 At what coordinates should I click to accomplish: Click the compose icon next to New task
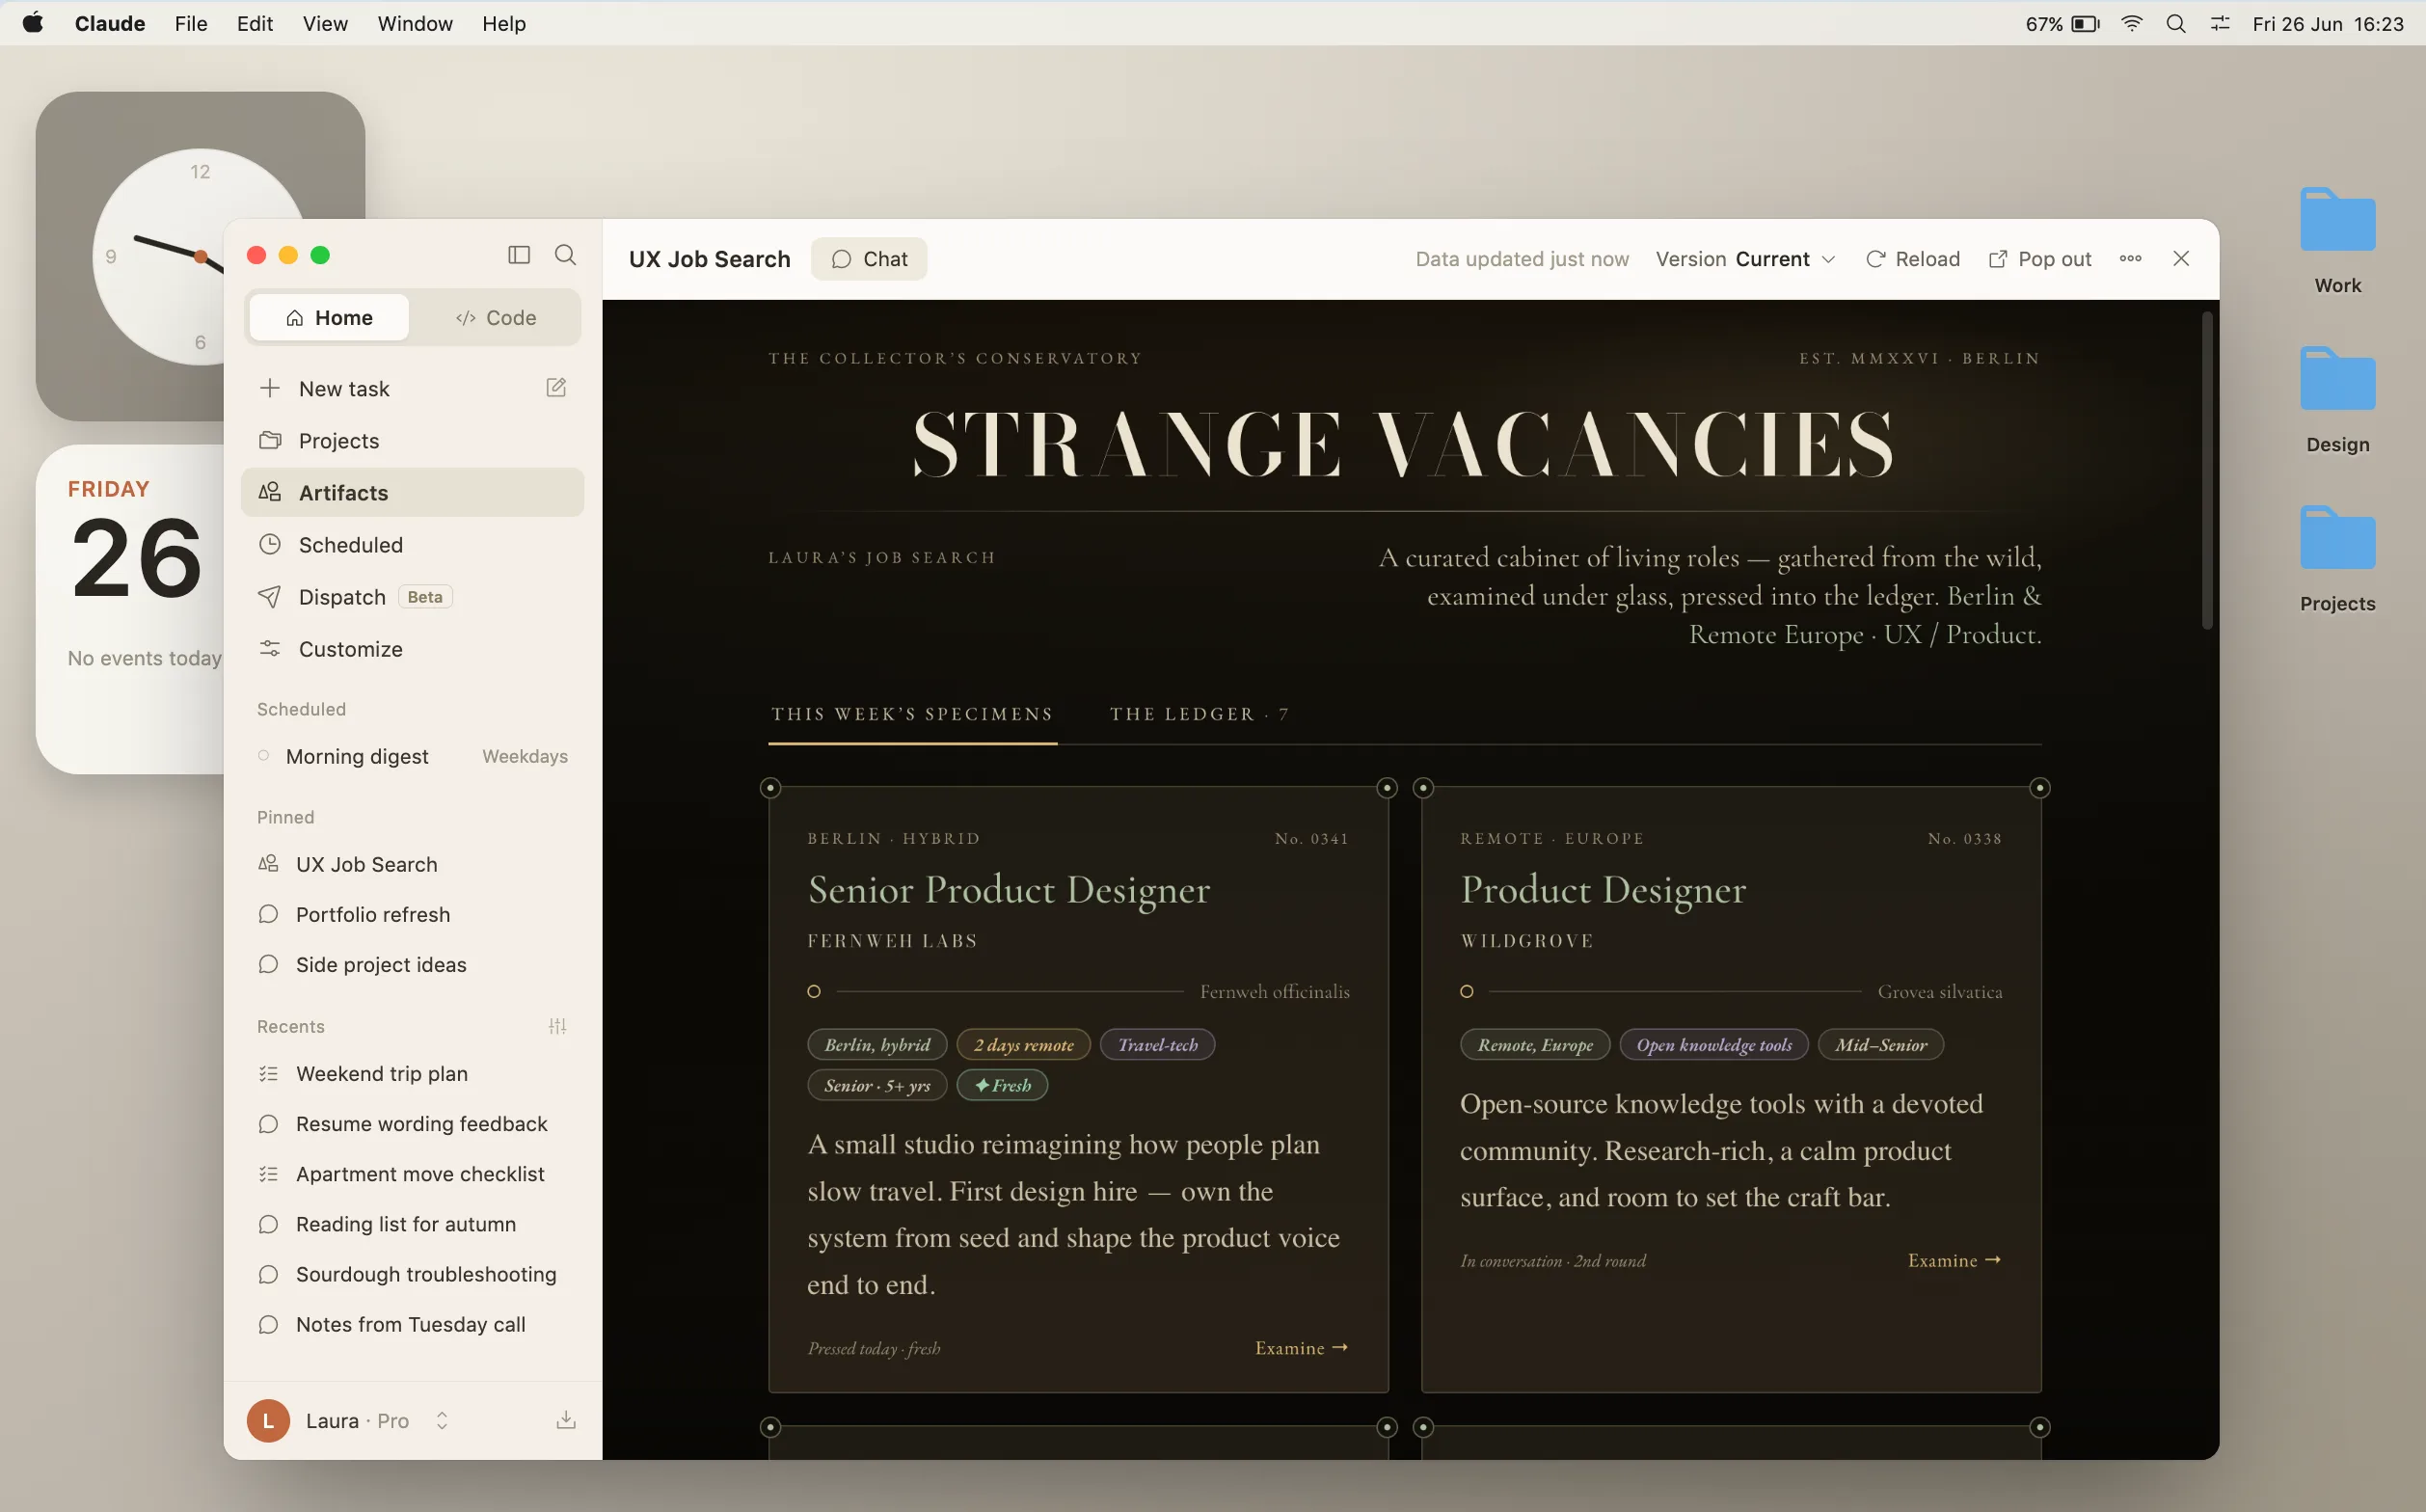tap(556, 388)
